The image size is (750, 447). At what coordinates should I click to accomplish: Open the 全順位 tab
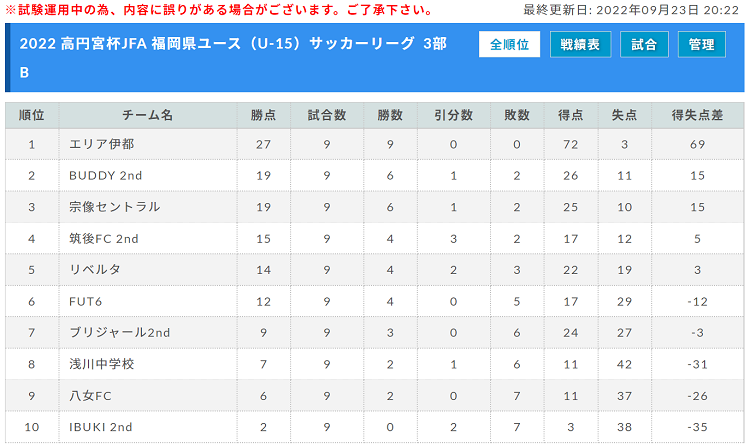click(x=509, y=44)
